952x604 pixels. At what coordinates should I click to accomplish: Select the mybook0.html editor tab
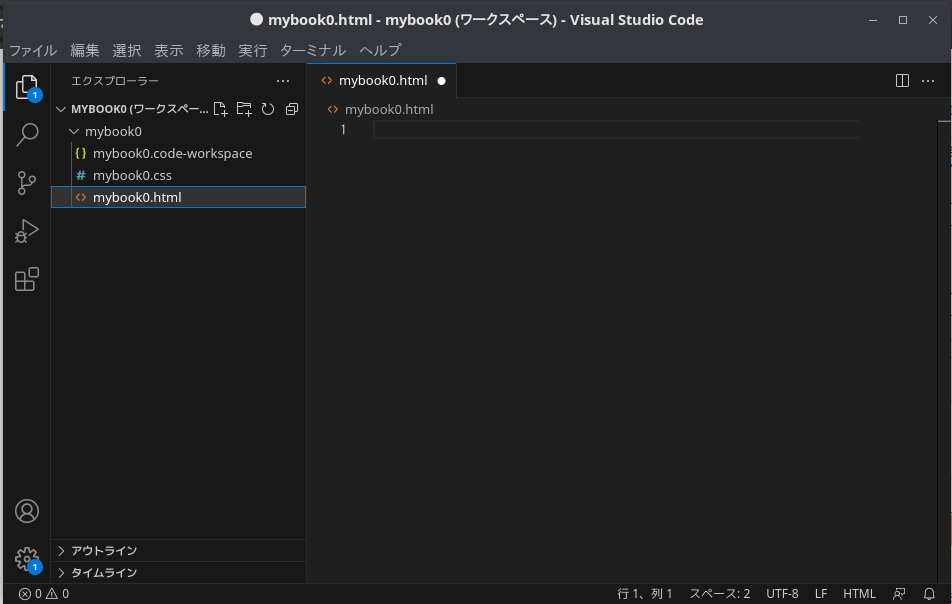pyautogui.click(x=382, y=81)
